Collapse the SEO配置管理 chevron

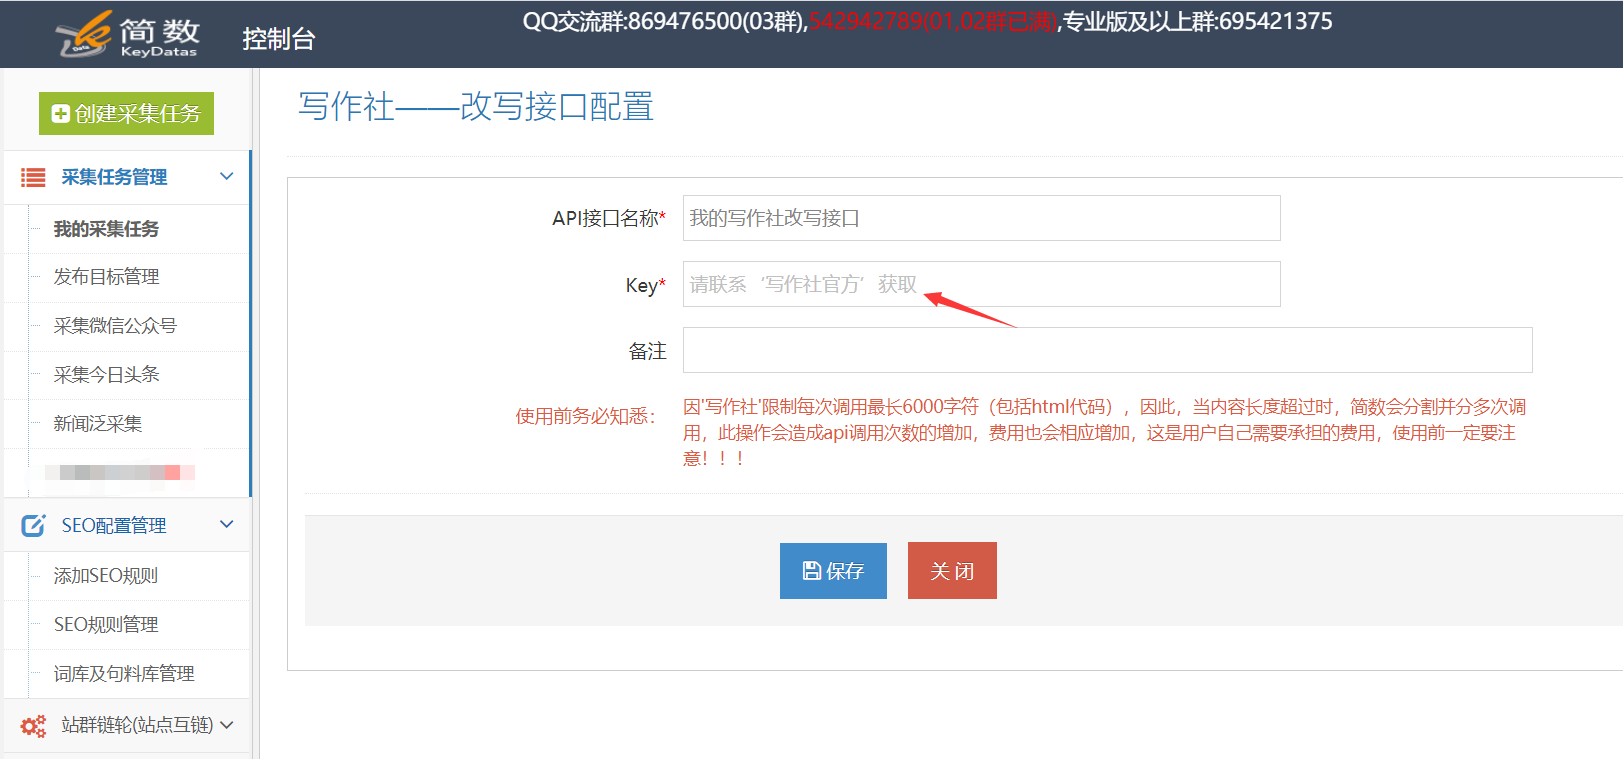tap(227, 524)
